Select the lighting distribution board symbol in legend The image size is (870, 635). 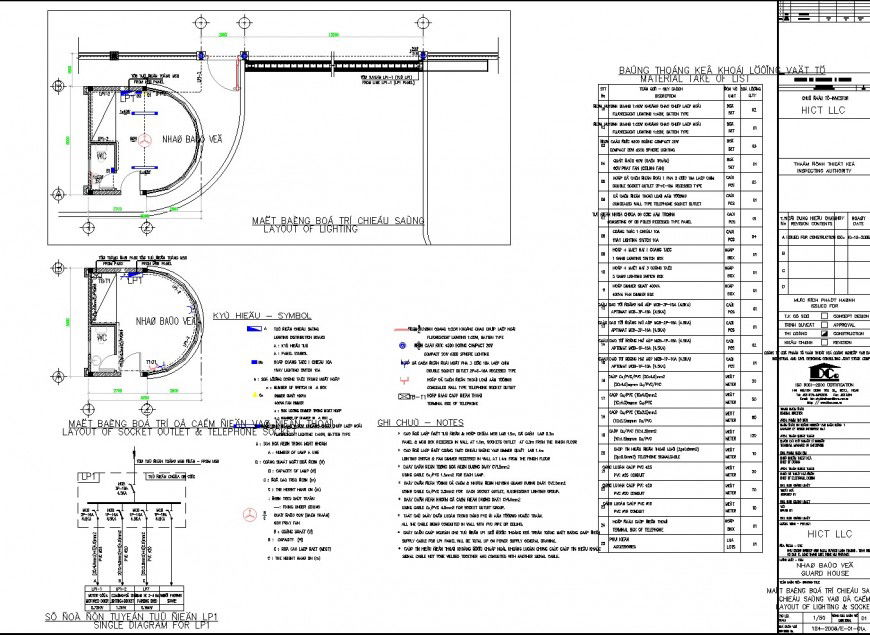point(252,329)
